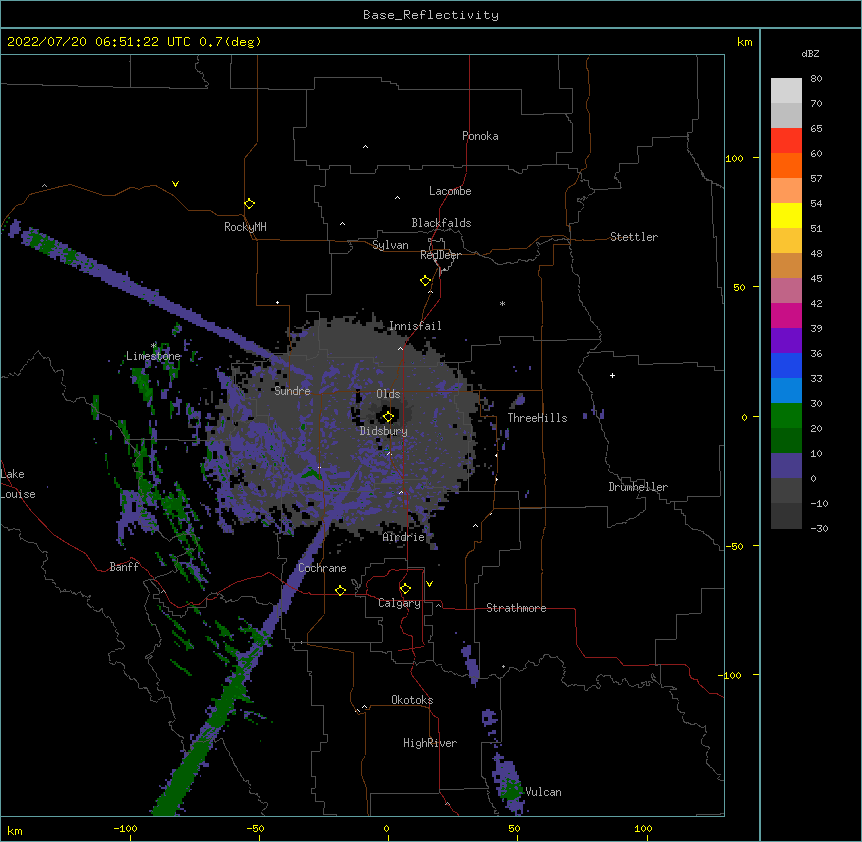The image size is (862, 842).
Task: Select the Drumheller label
Action: point(638,487)
